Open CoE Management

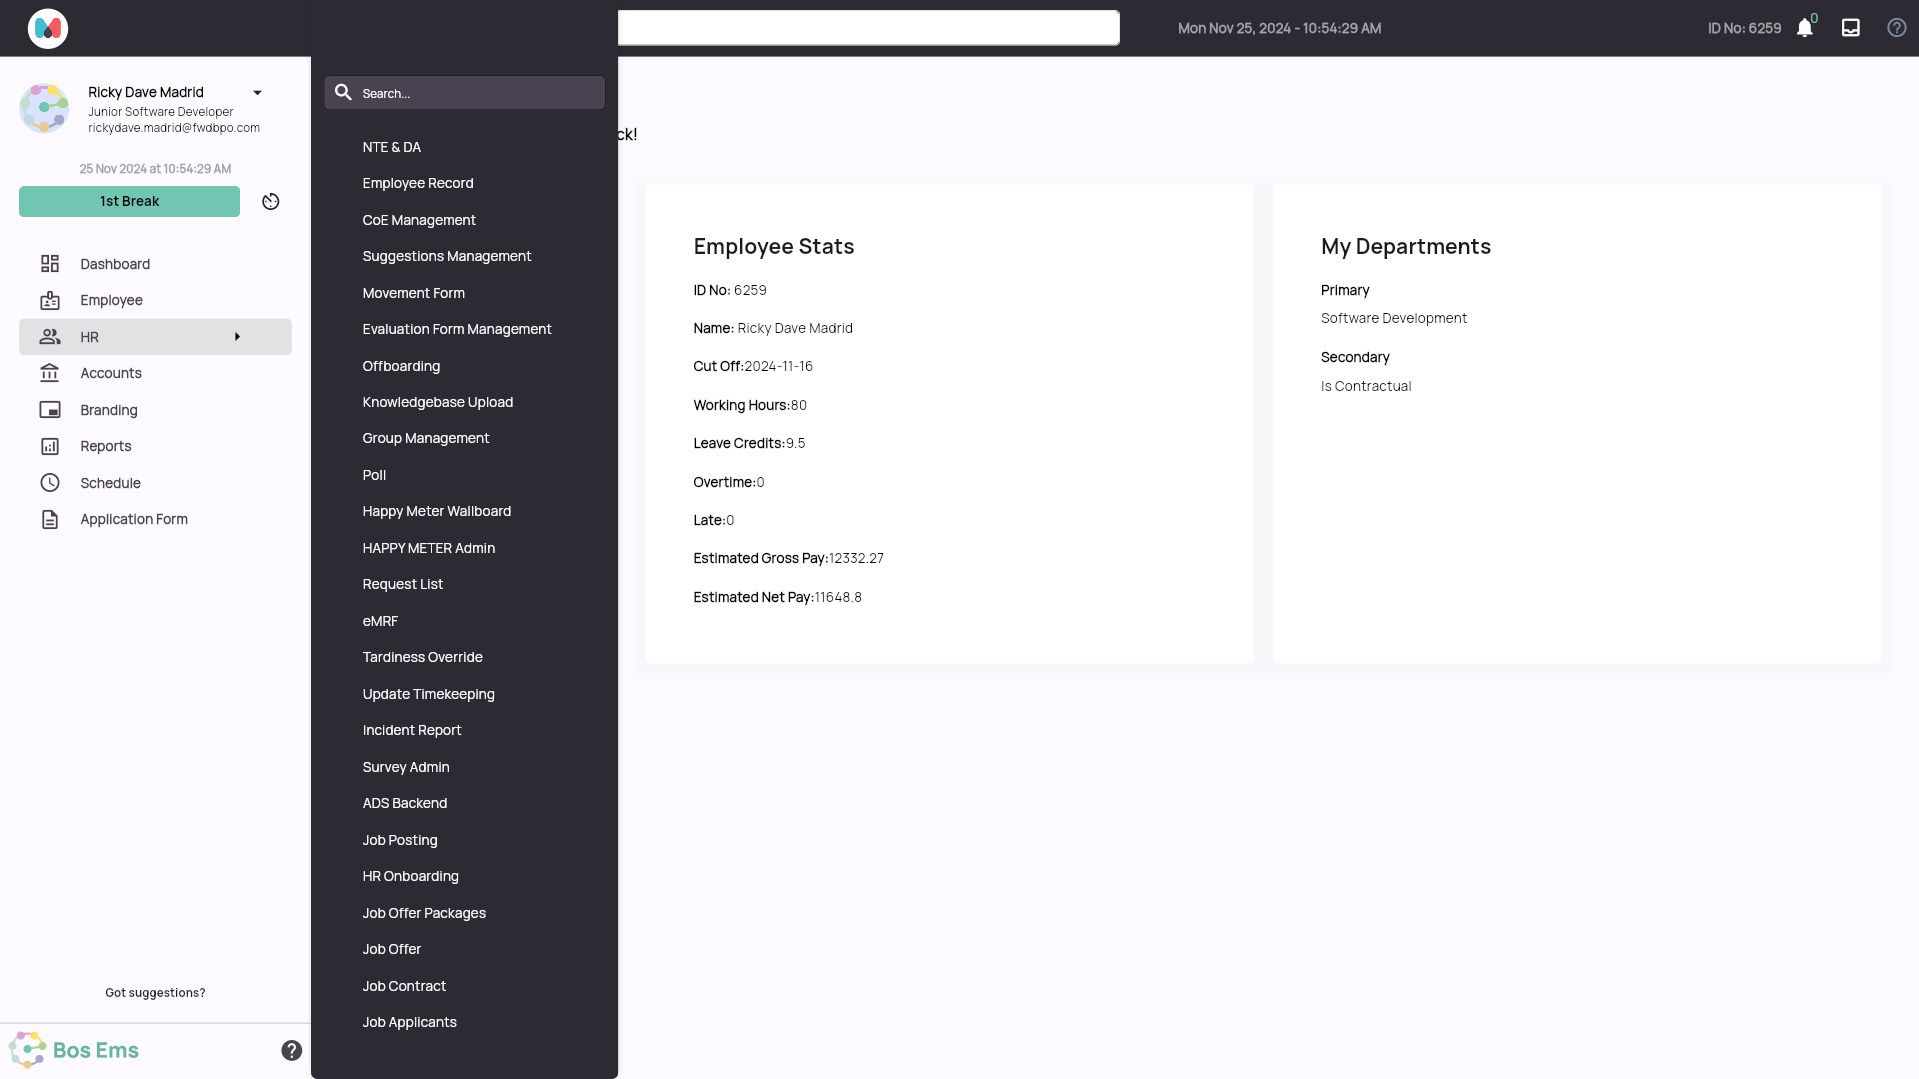point(419,220)
